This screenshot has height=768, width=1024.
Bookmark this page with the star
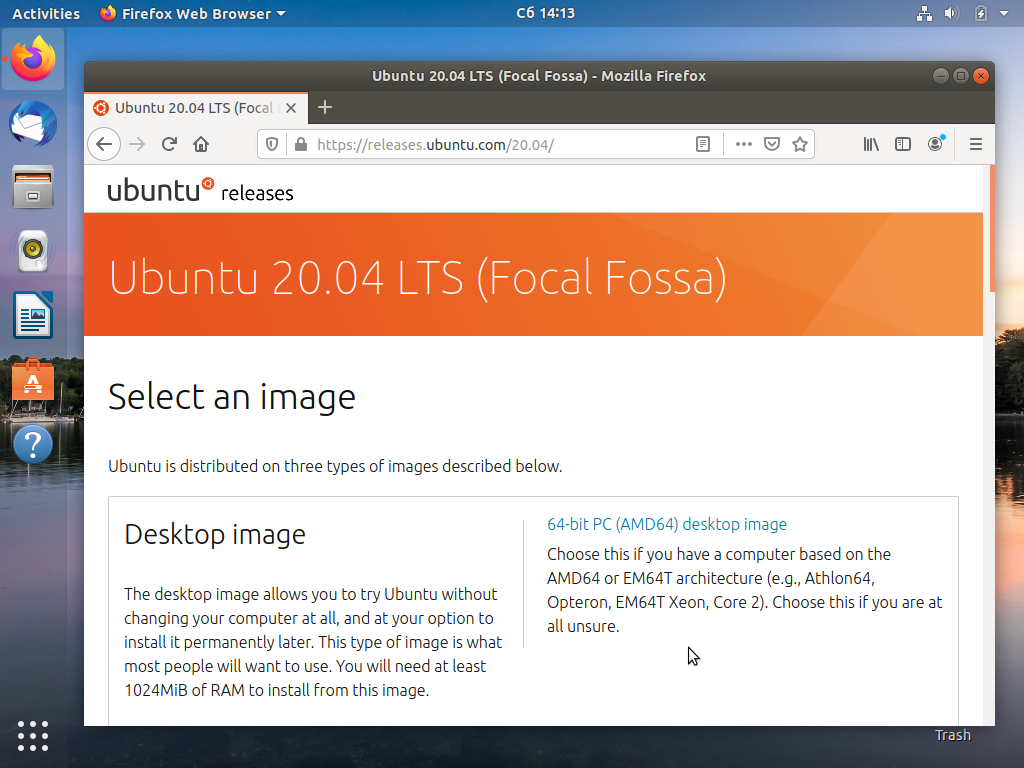800,144
